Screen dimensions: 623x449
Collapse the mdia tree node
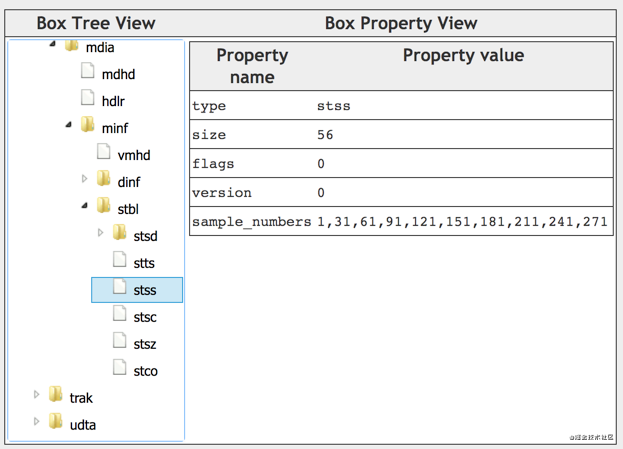[x=52, y=44]
